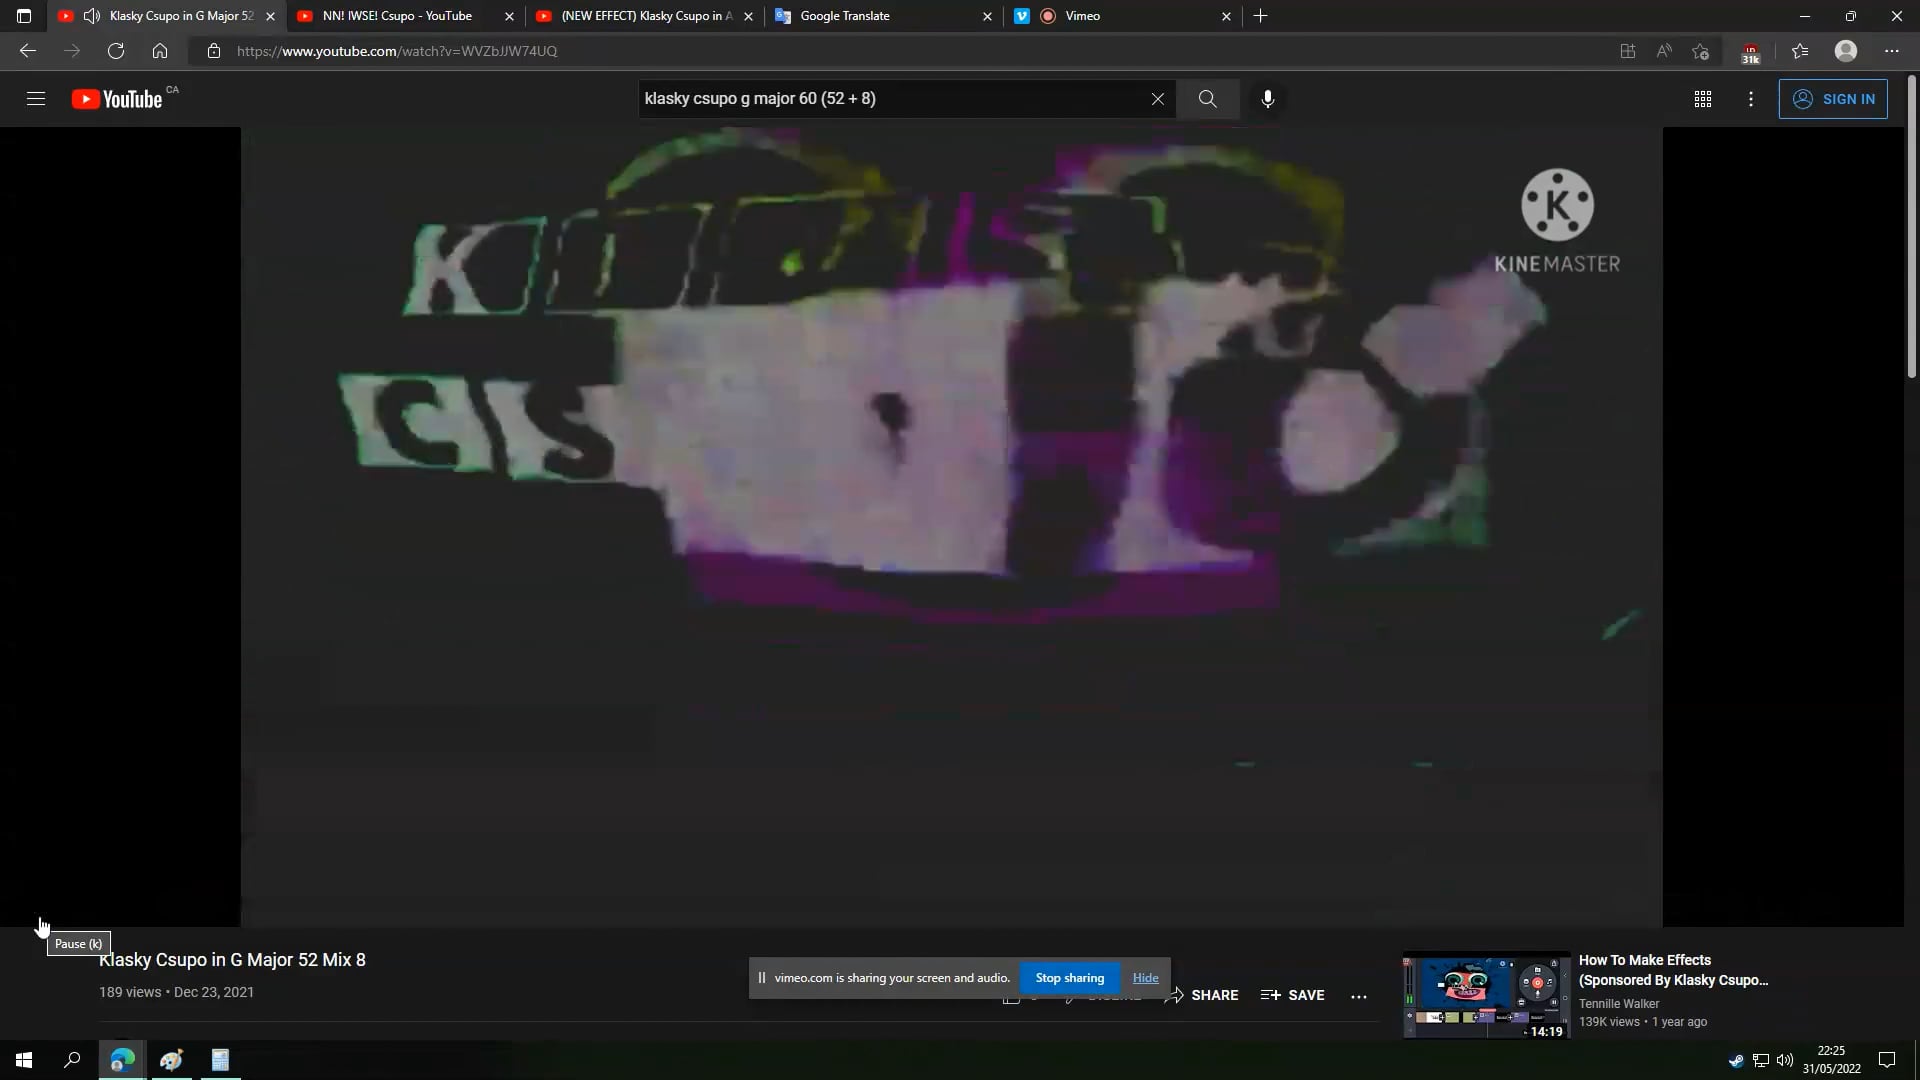Open the YouTube apps grid icon

(x=1703, y=99)
